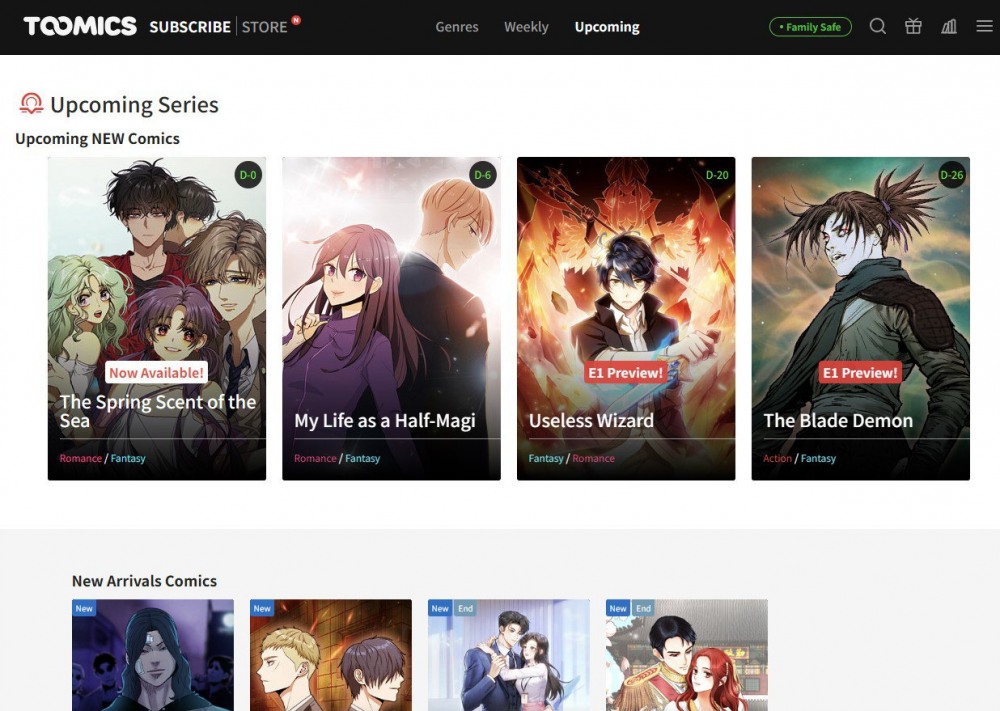Open the search magnifier icon
The height and width of the screenshot is (711, 1000).
877,27
